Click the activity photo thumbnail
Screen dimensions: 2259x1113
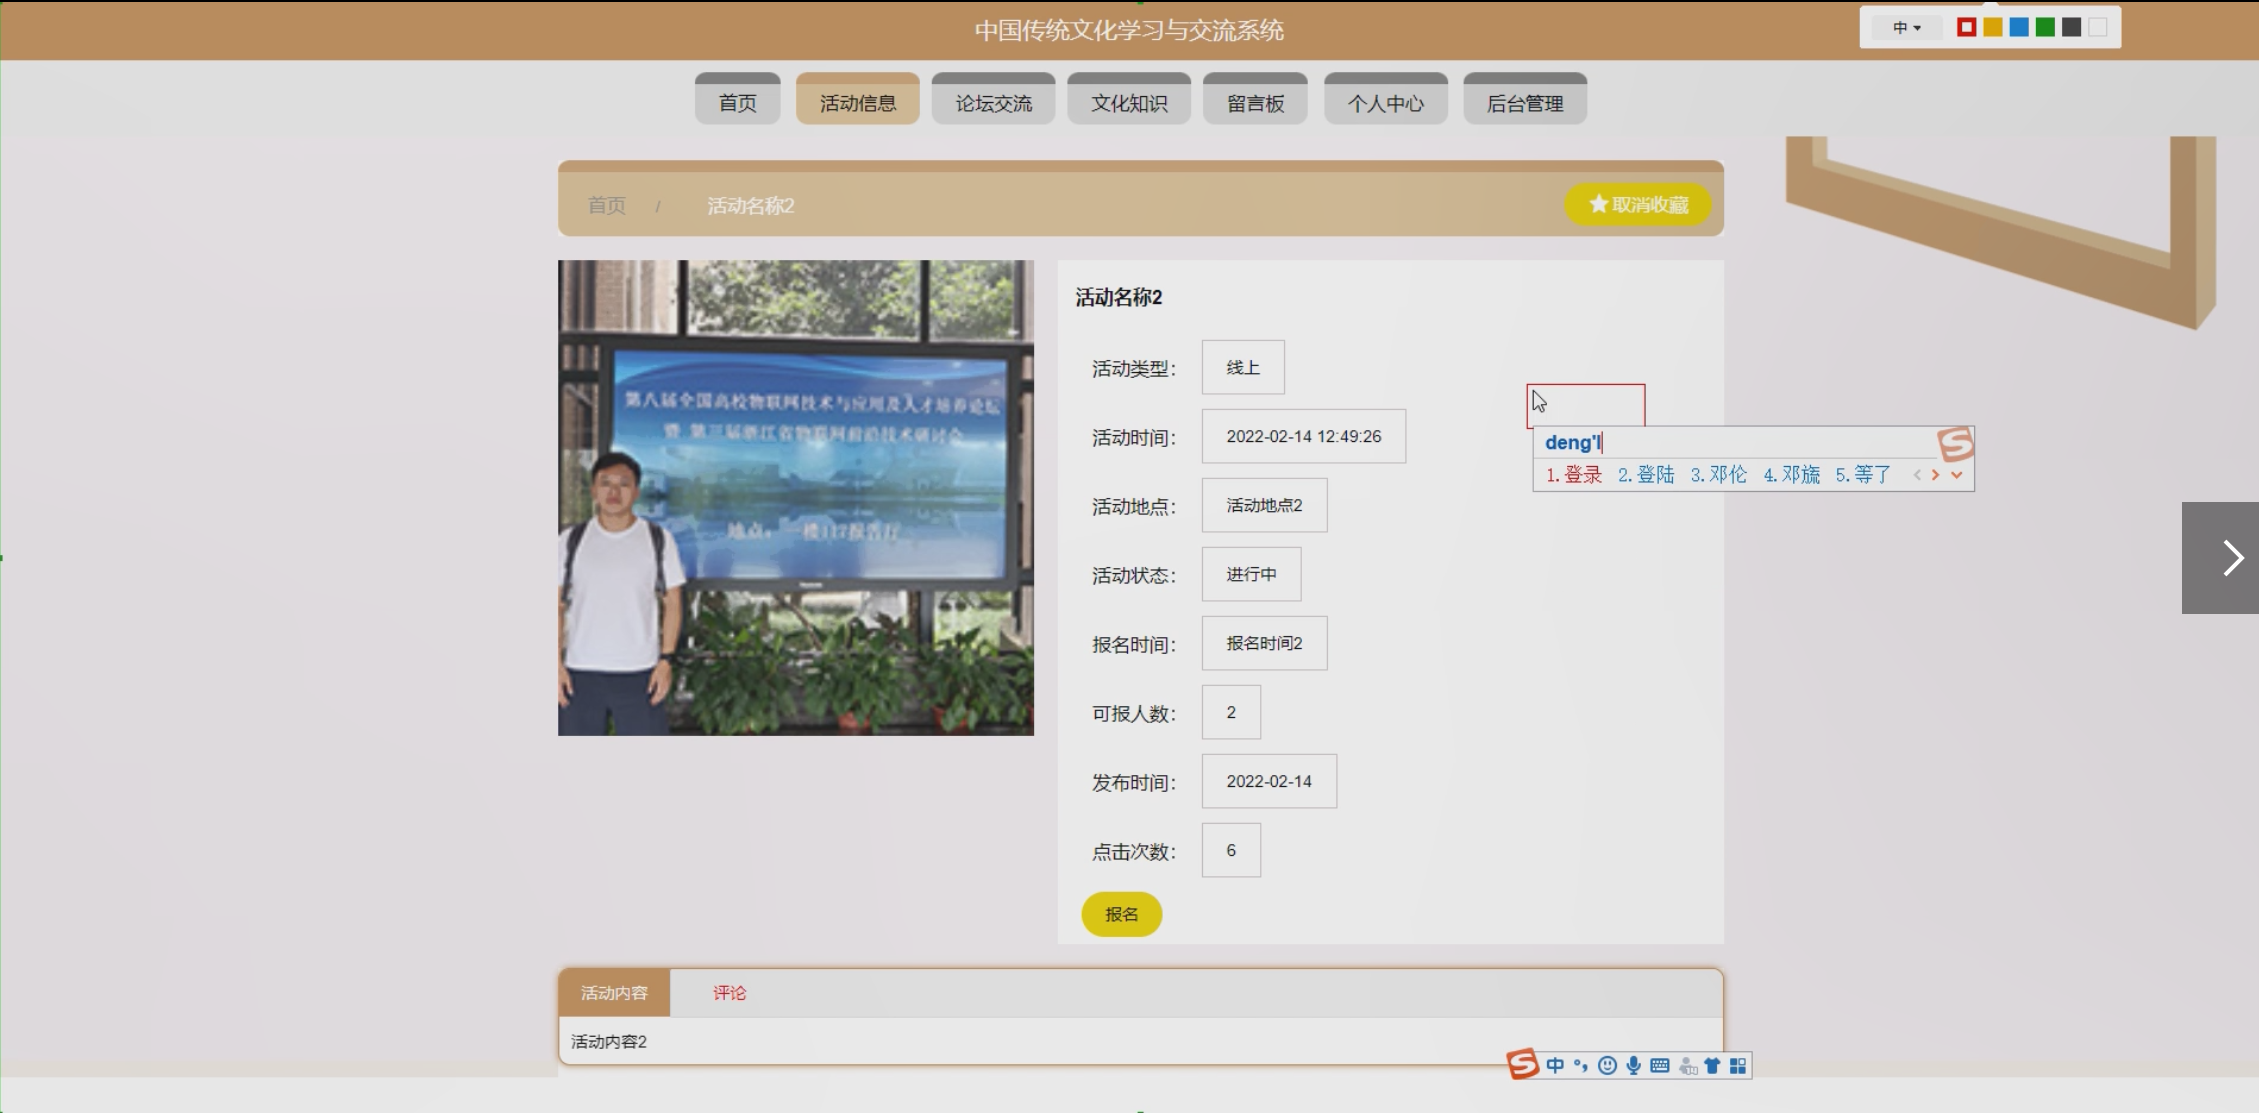pos(796,498)
